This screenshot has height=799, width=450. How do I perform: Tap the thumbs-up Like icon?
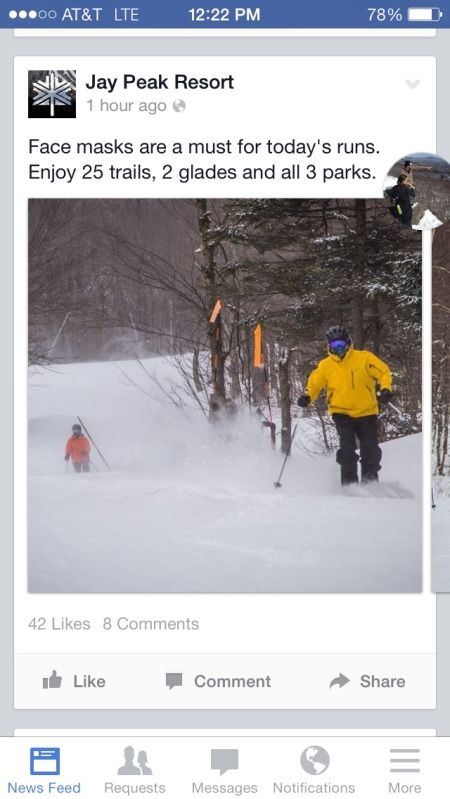(52, 681)
